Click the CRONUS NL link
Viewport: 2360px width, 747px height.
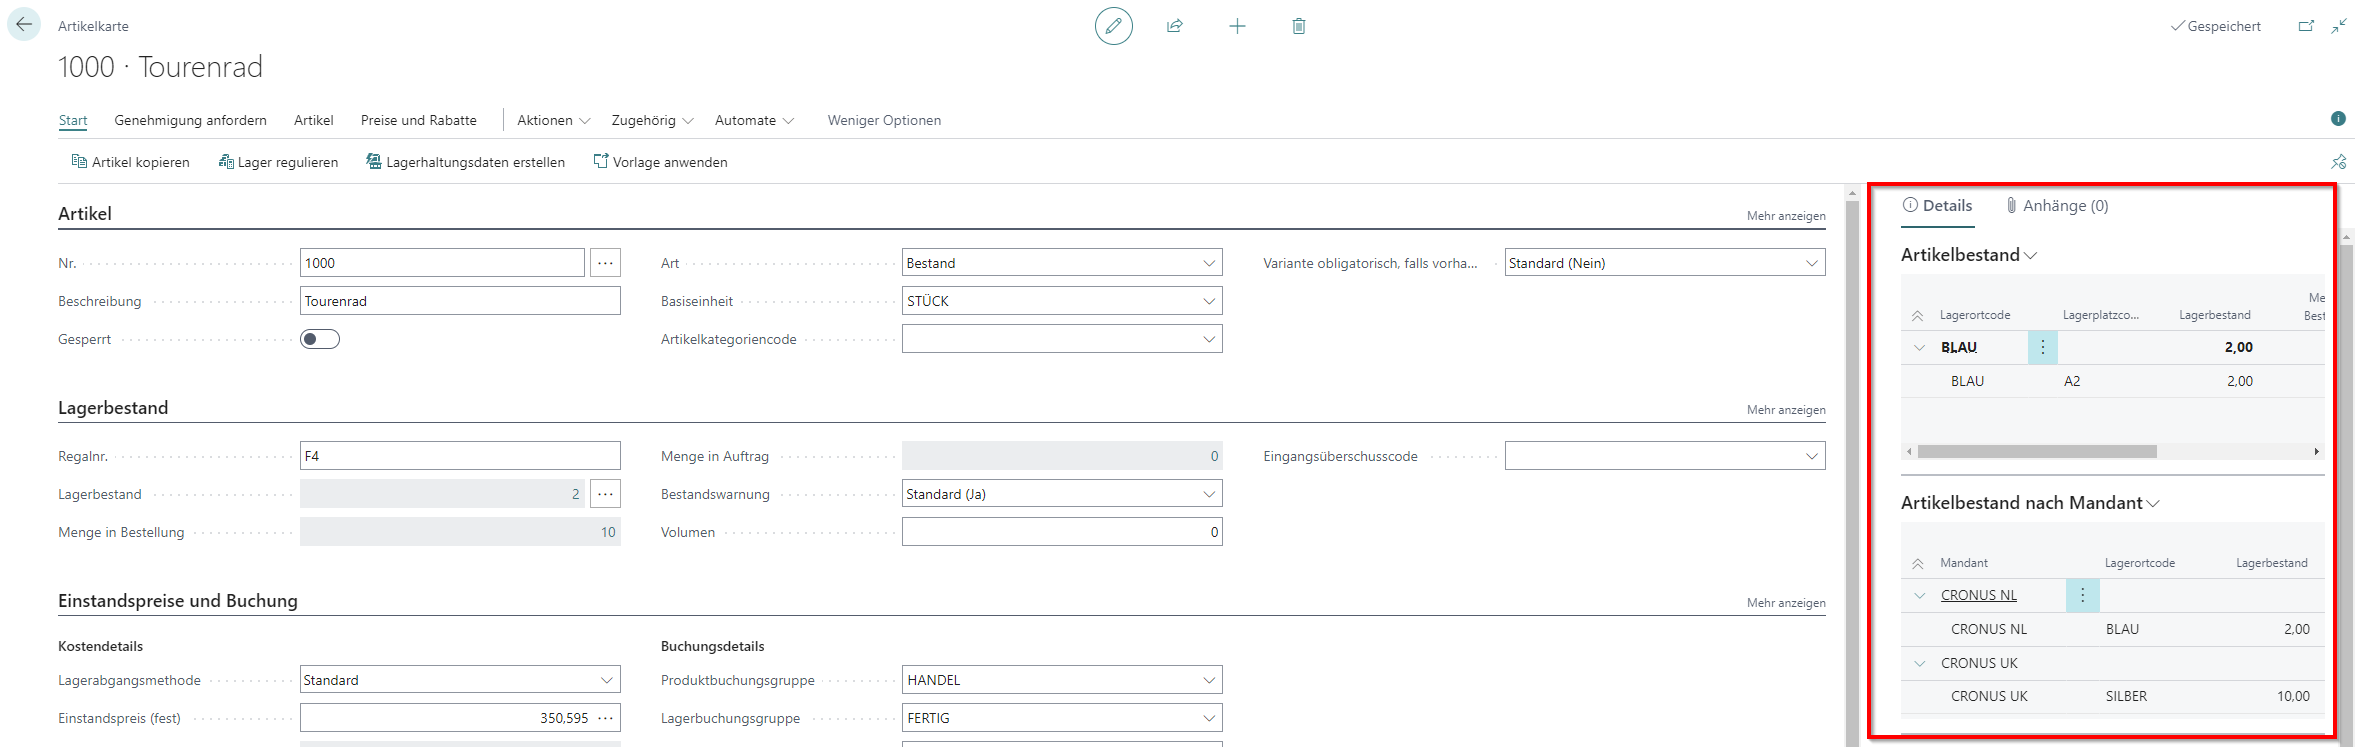click(x=1978, y=595)
